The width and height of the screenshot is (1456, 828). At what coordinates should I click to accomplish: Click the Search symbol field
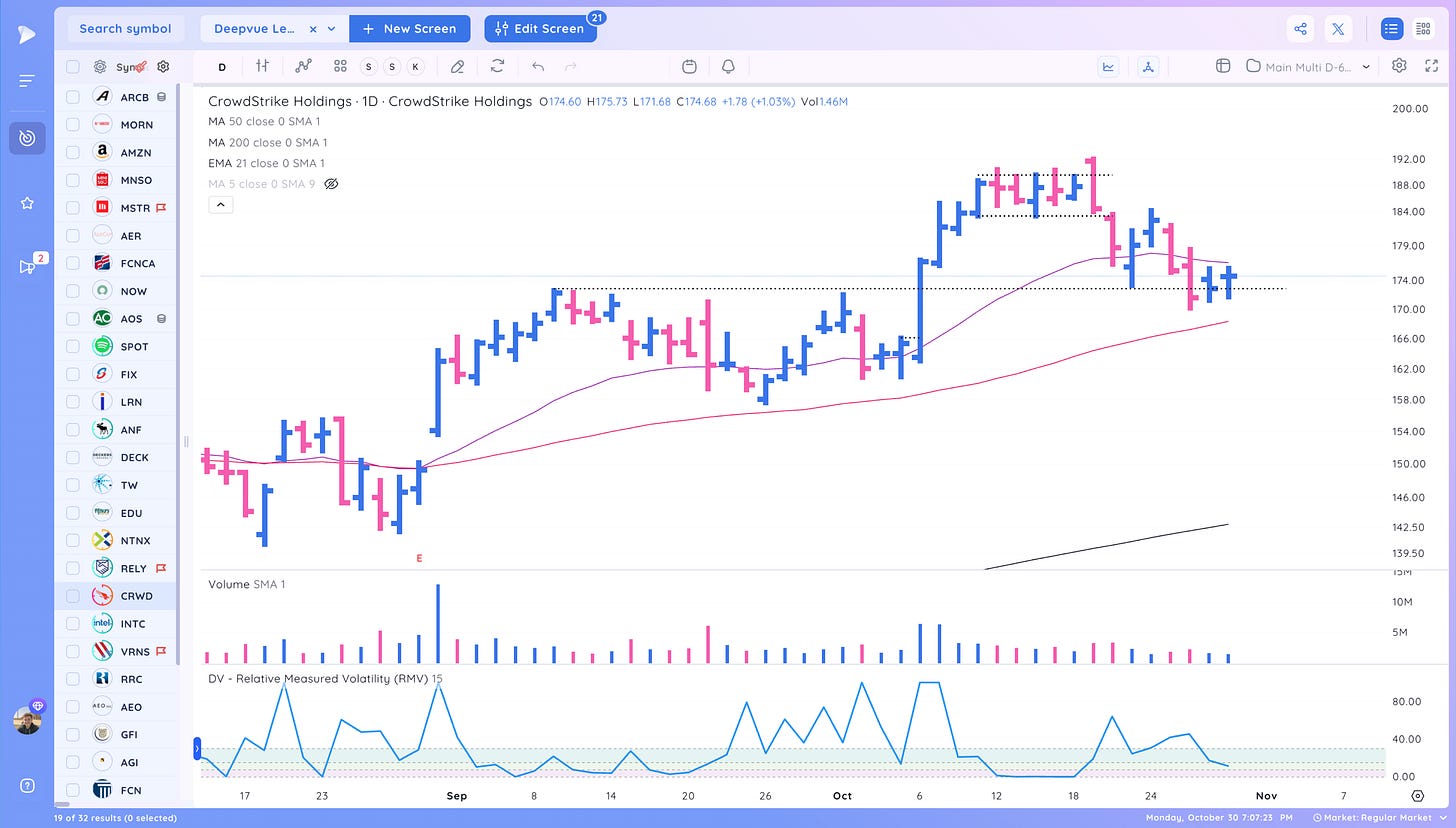125,28
